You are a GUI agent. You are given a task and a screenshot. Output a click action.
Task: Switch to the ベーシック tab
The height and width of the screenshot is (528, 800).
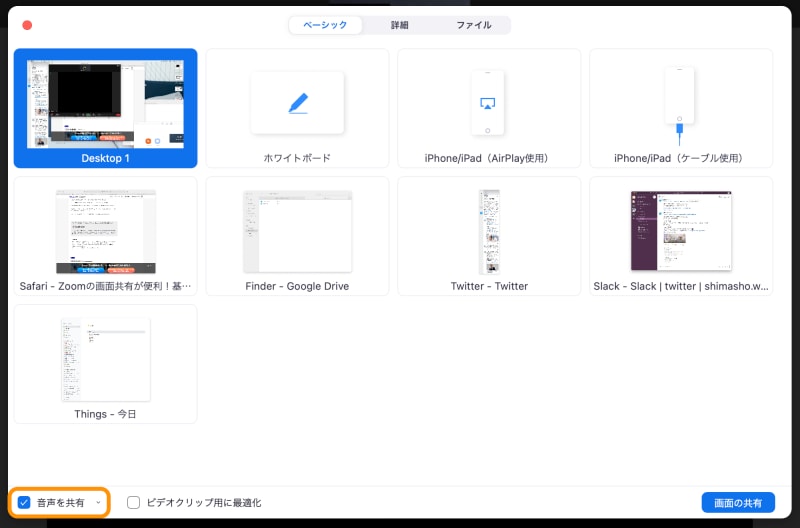(x=326, y=25)
